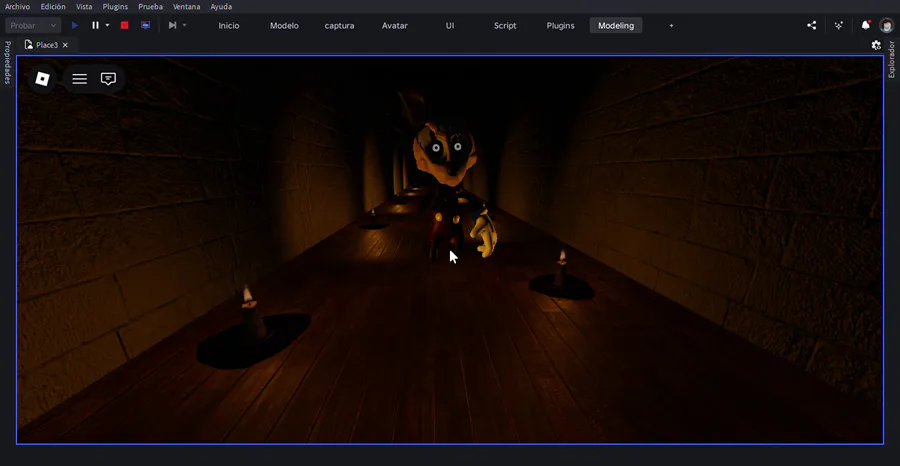Click the Roblox logo button in viewport
Image resolution: width=900 pixels, height=466 pixels.
click(42, 79)
